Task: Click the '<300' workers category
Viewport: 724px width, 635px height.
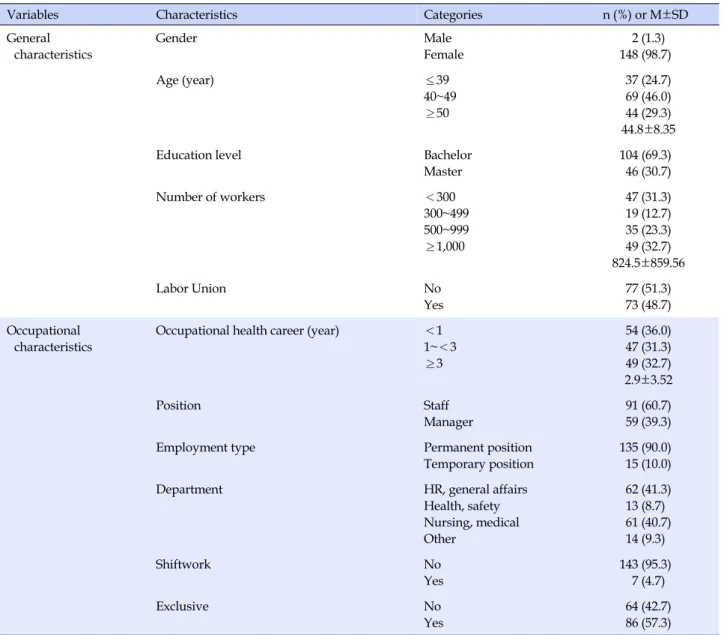Action: click(x=440, y=197)
